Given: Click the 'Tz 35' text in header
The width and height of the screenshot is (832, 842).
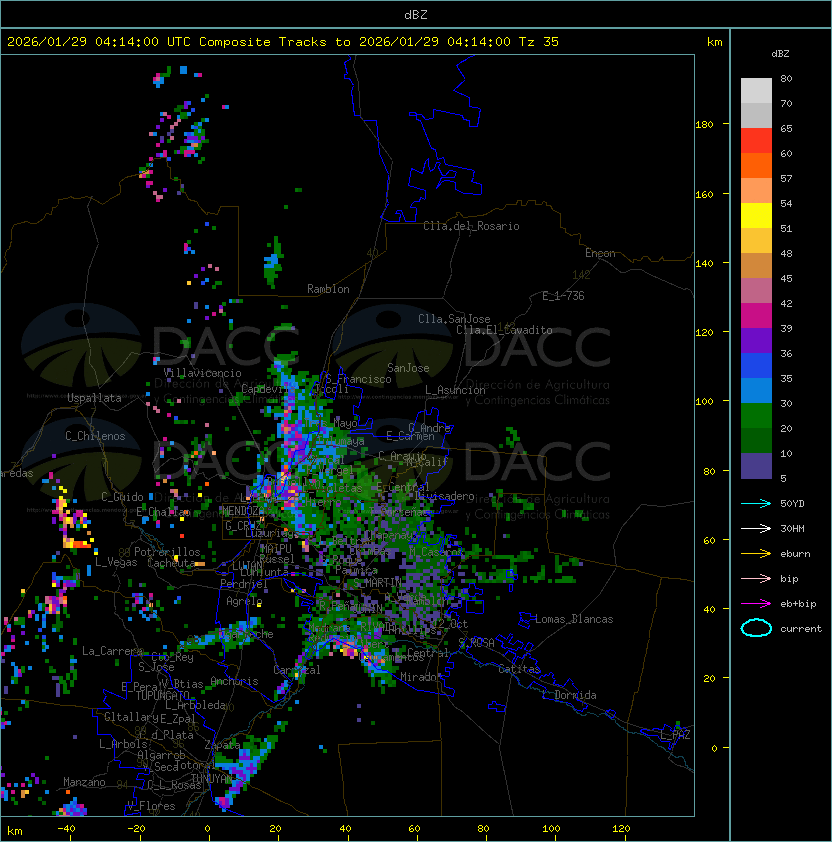Looking at the screenshot, I should pos(539,42).
